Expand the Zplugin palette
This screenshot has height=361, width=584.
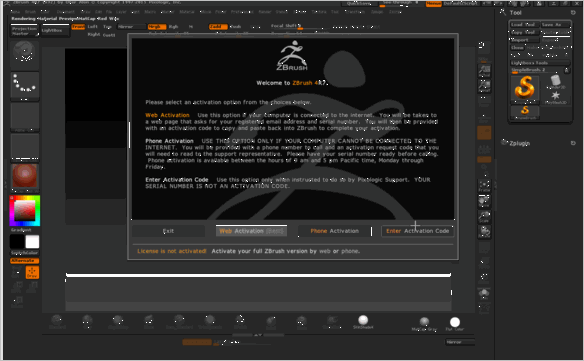[x=520, y=143]
